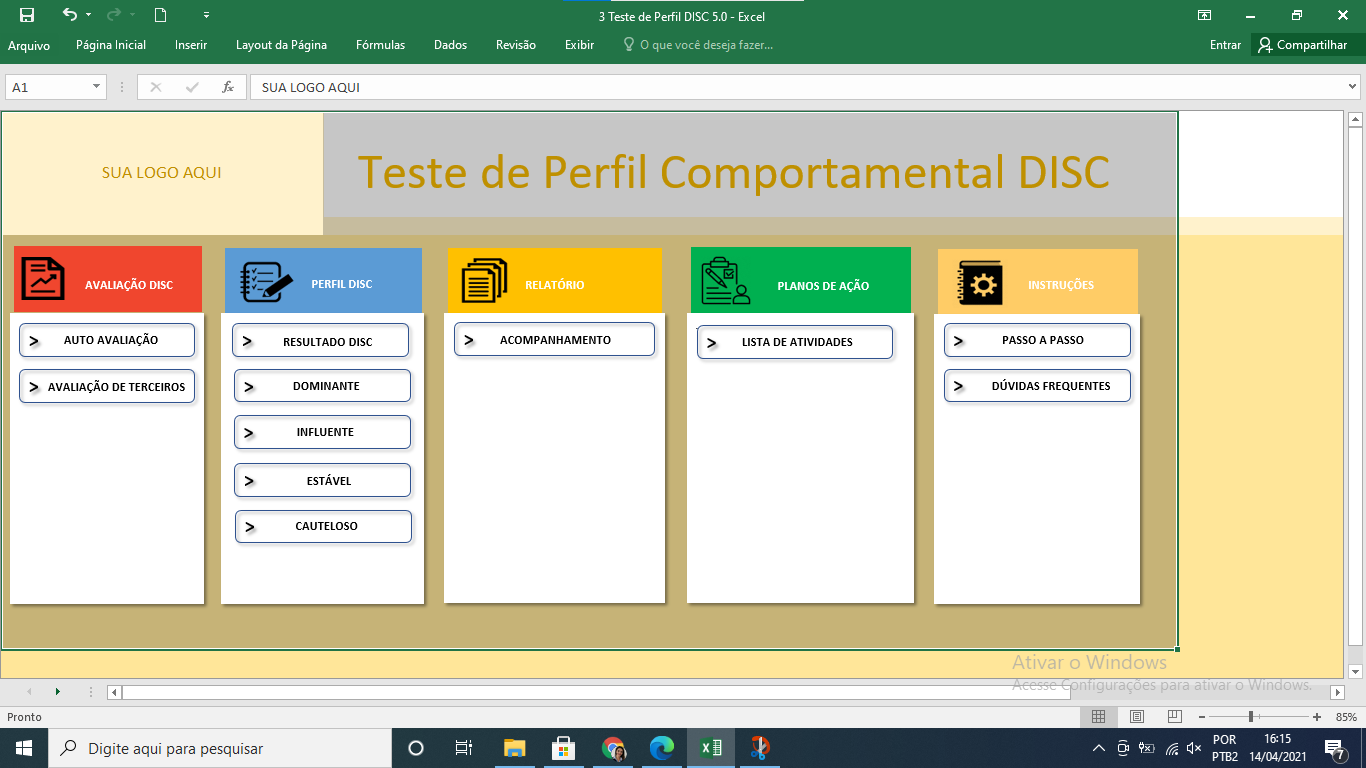
Task: Open the RESULTADO DISC page
Action: tap(322, 340)
